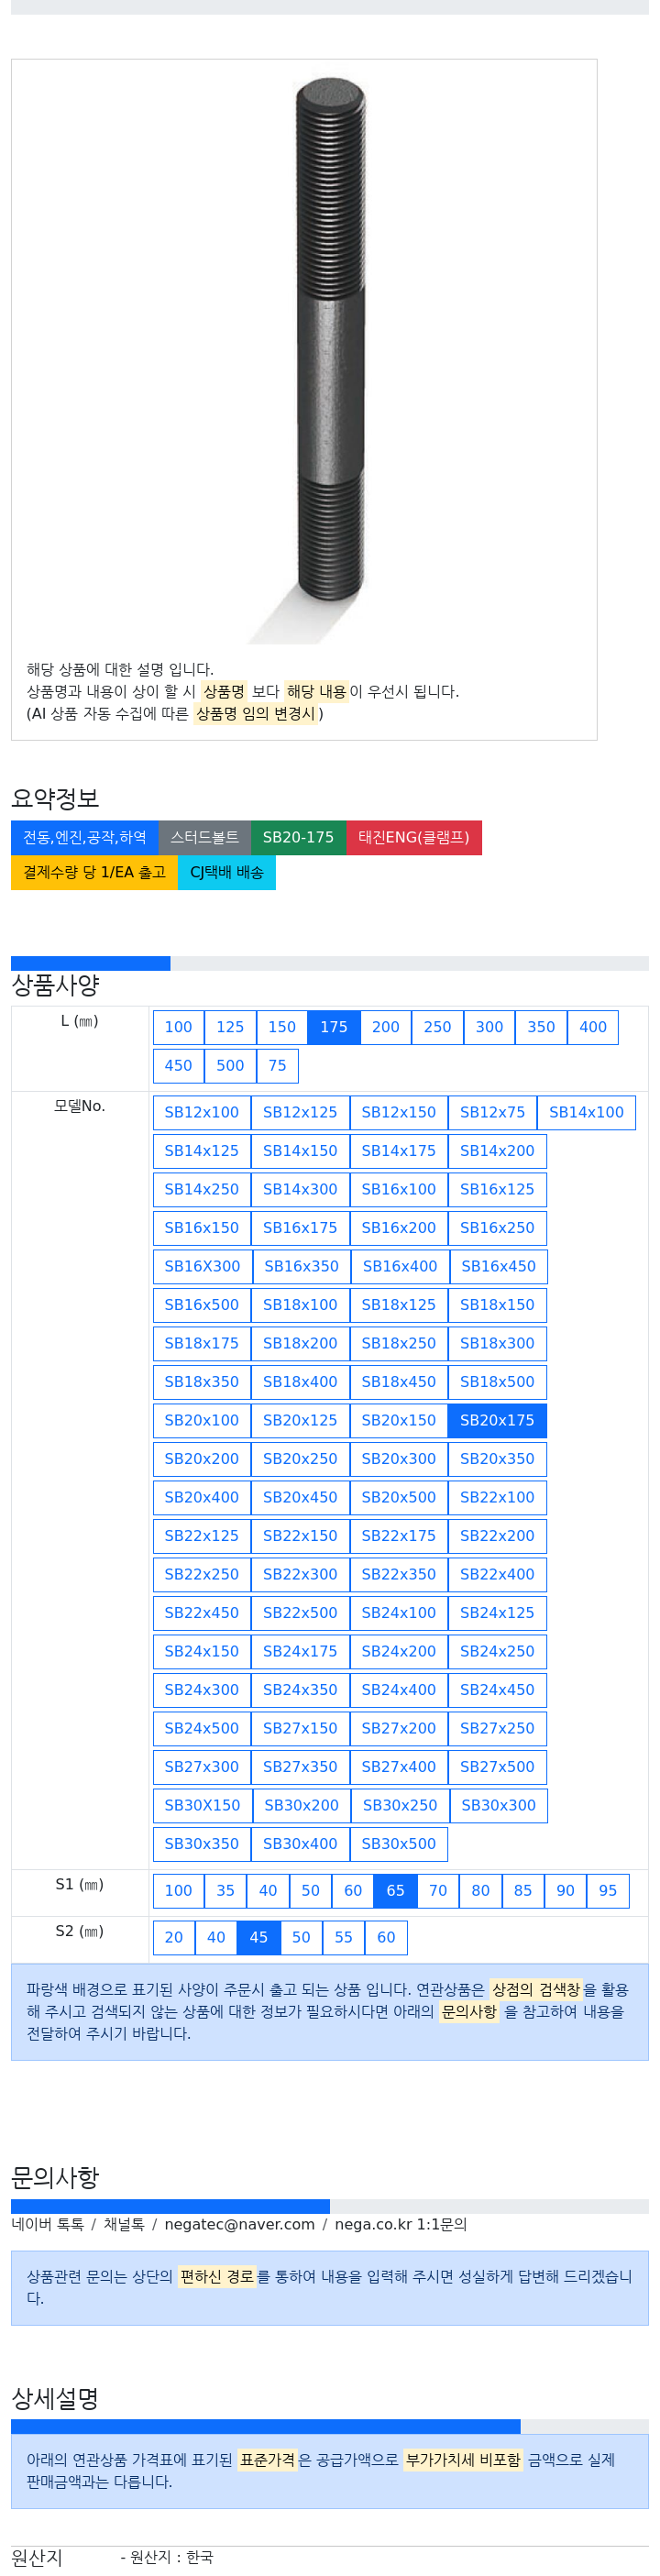Select the S1 100 mm option
660x2576 pixels.
tap(178, 1890)
